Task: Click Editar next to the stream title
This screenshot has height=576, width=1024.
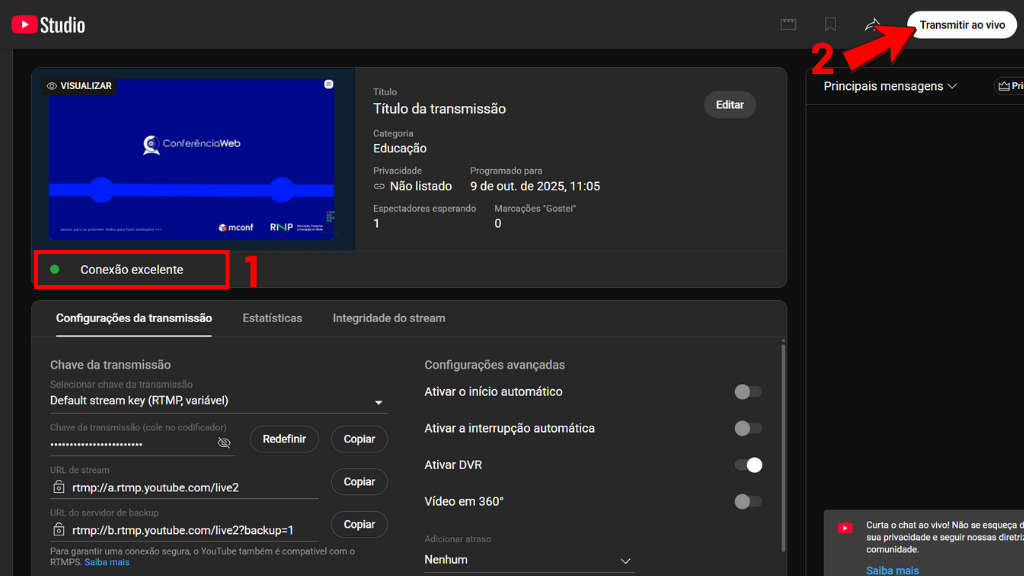Action: 730,105
